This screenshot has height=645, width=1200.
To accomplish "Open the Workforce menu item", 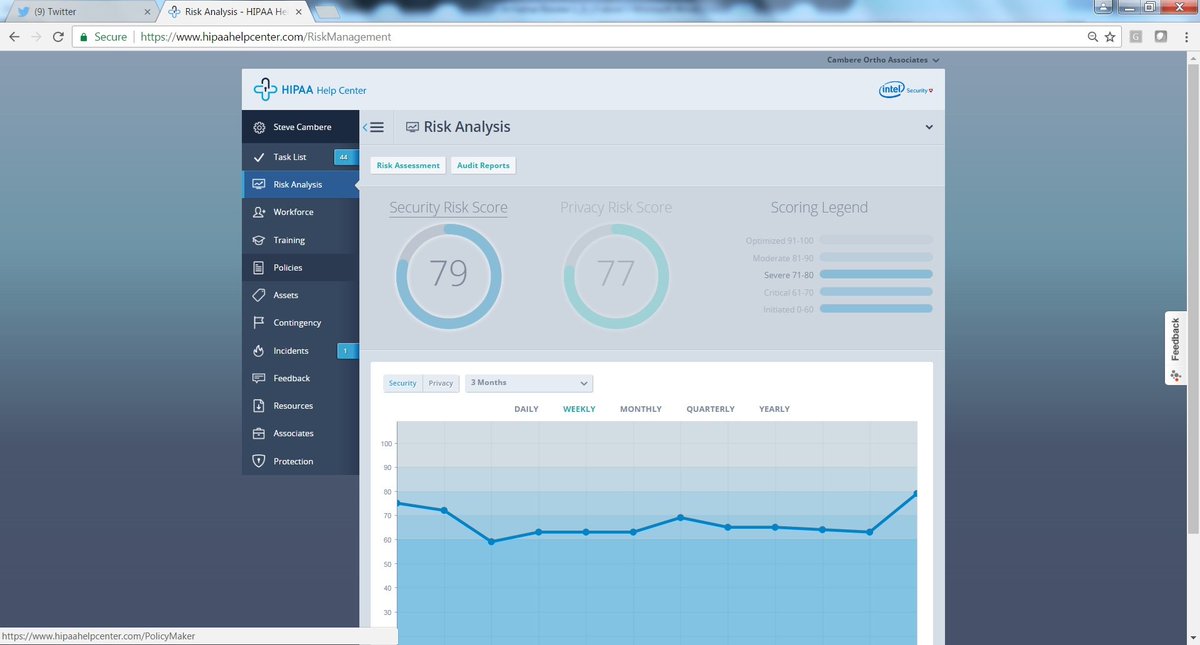I will click(300, 212).
